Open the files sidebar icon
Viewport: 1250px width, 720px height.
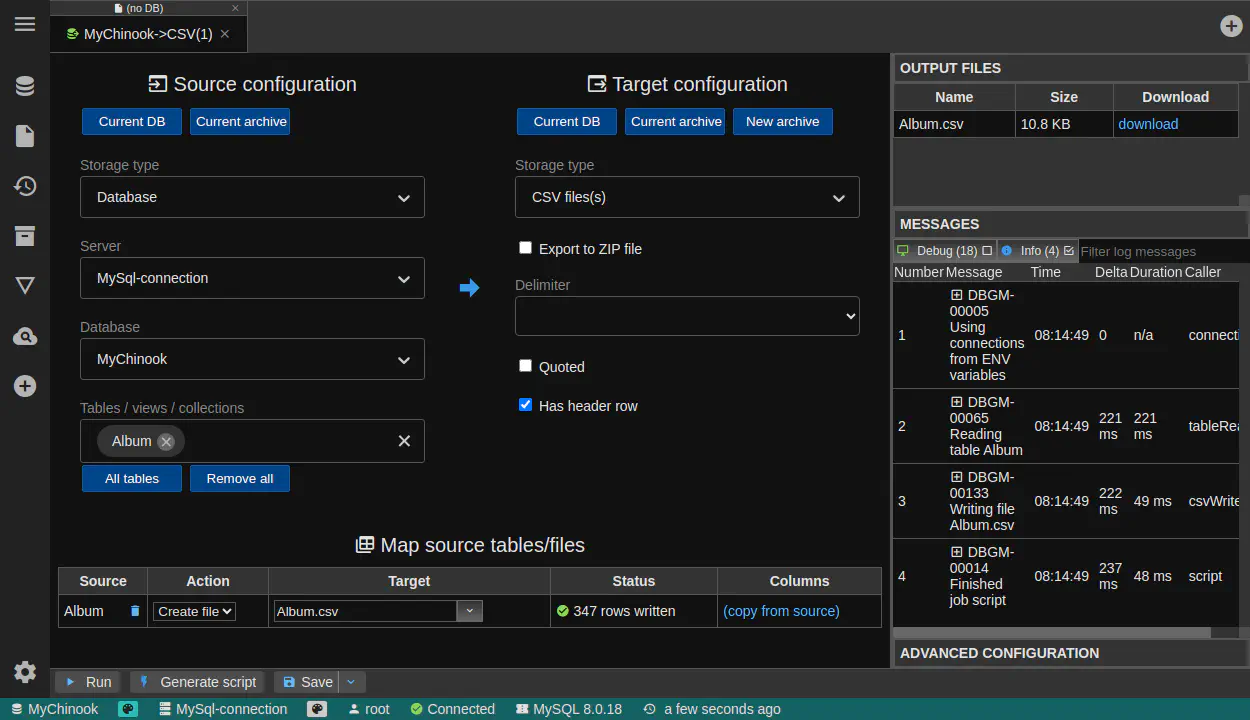25,136
